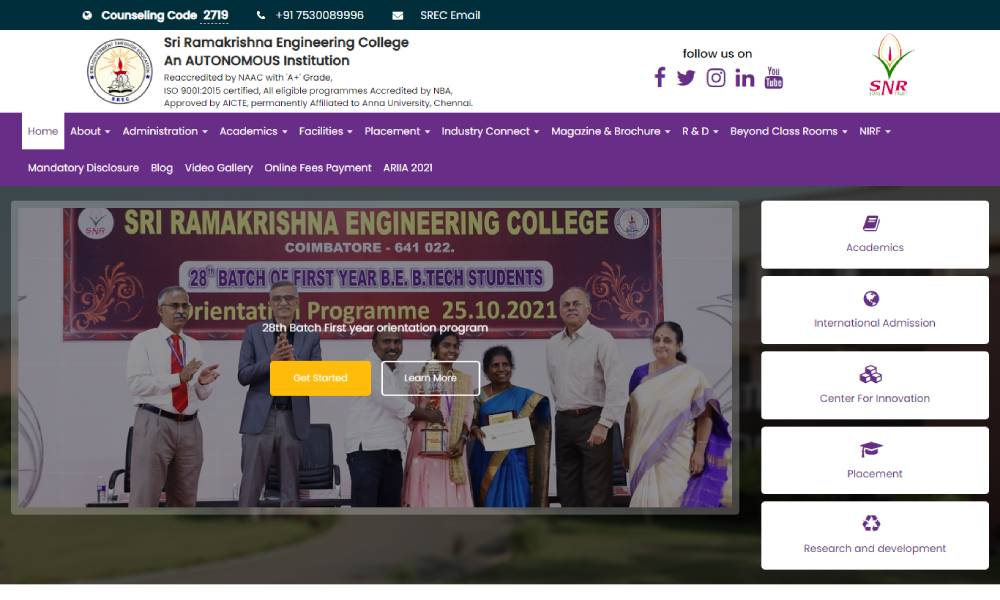Open the SREC Email link
The width and height of the screenshot is (1000, 600).
coord(450,15)
